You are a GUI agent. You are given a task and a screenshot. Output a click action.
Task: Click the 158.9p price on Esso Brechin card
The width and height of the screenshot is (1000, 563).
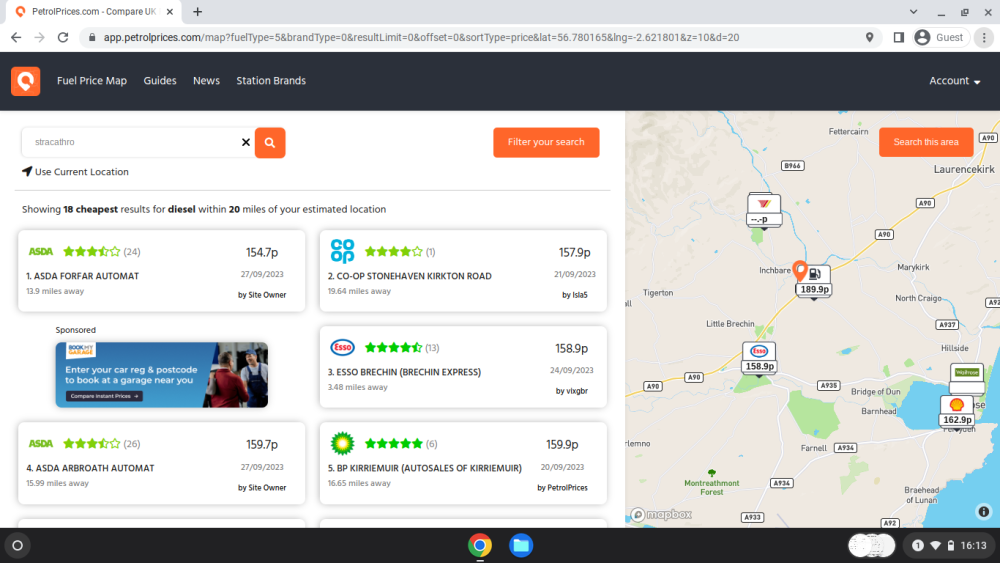pyautogui.click(x=571, y=349)
